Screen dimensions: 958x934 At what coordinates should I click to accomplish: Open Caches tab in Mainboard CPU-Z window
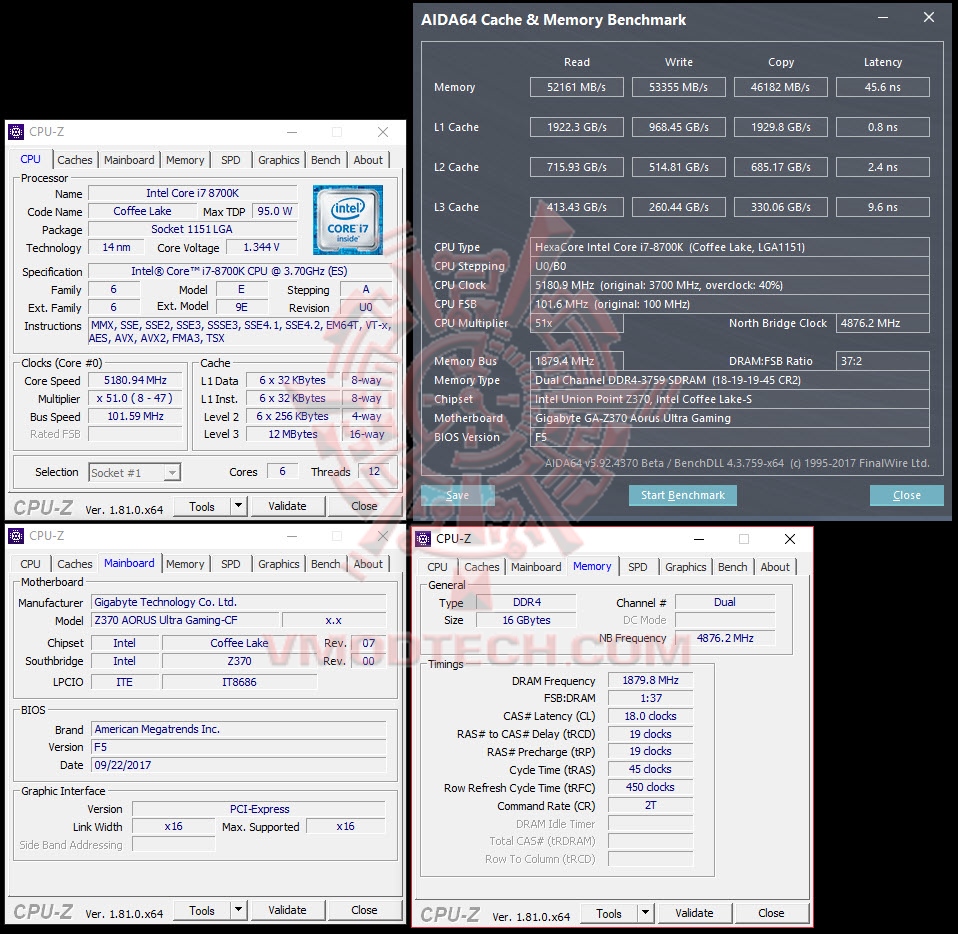75,564
